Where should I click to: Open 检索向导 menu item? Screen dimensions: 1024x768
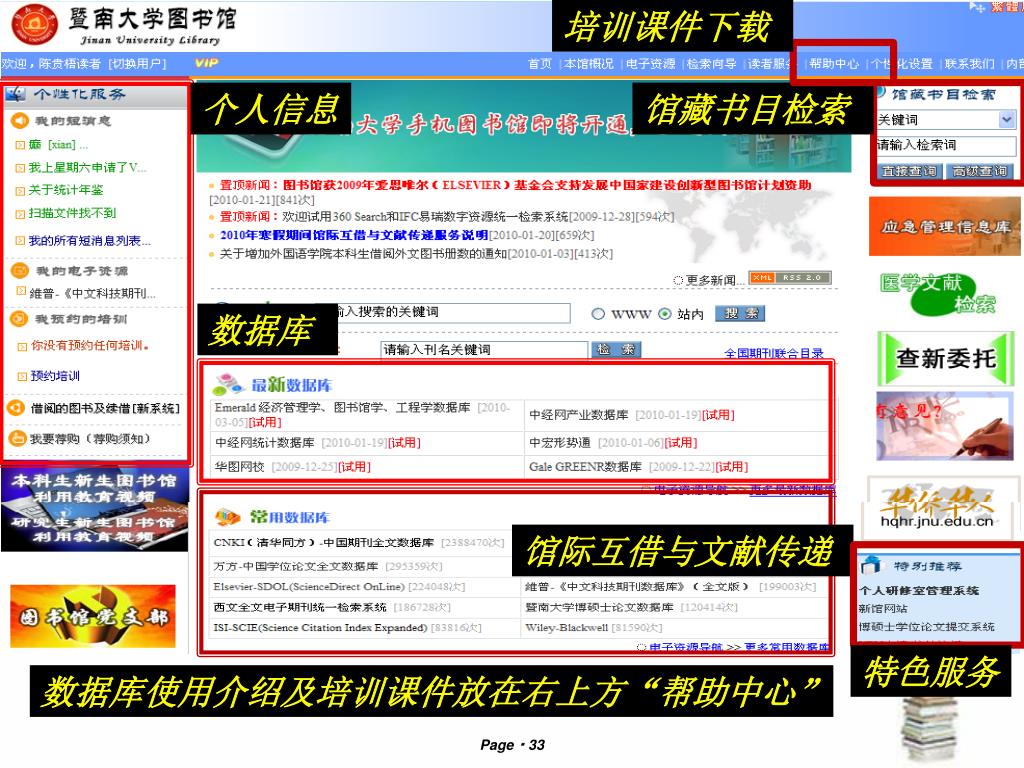click(711, 63)
